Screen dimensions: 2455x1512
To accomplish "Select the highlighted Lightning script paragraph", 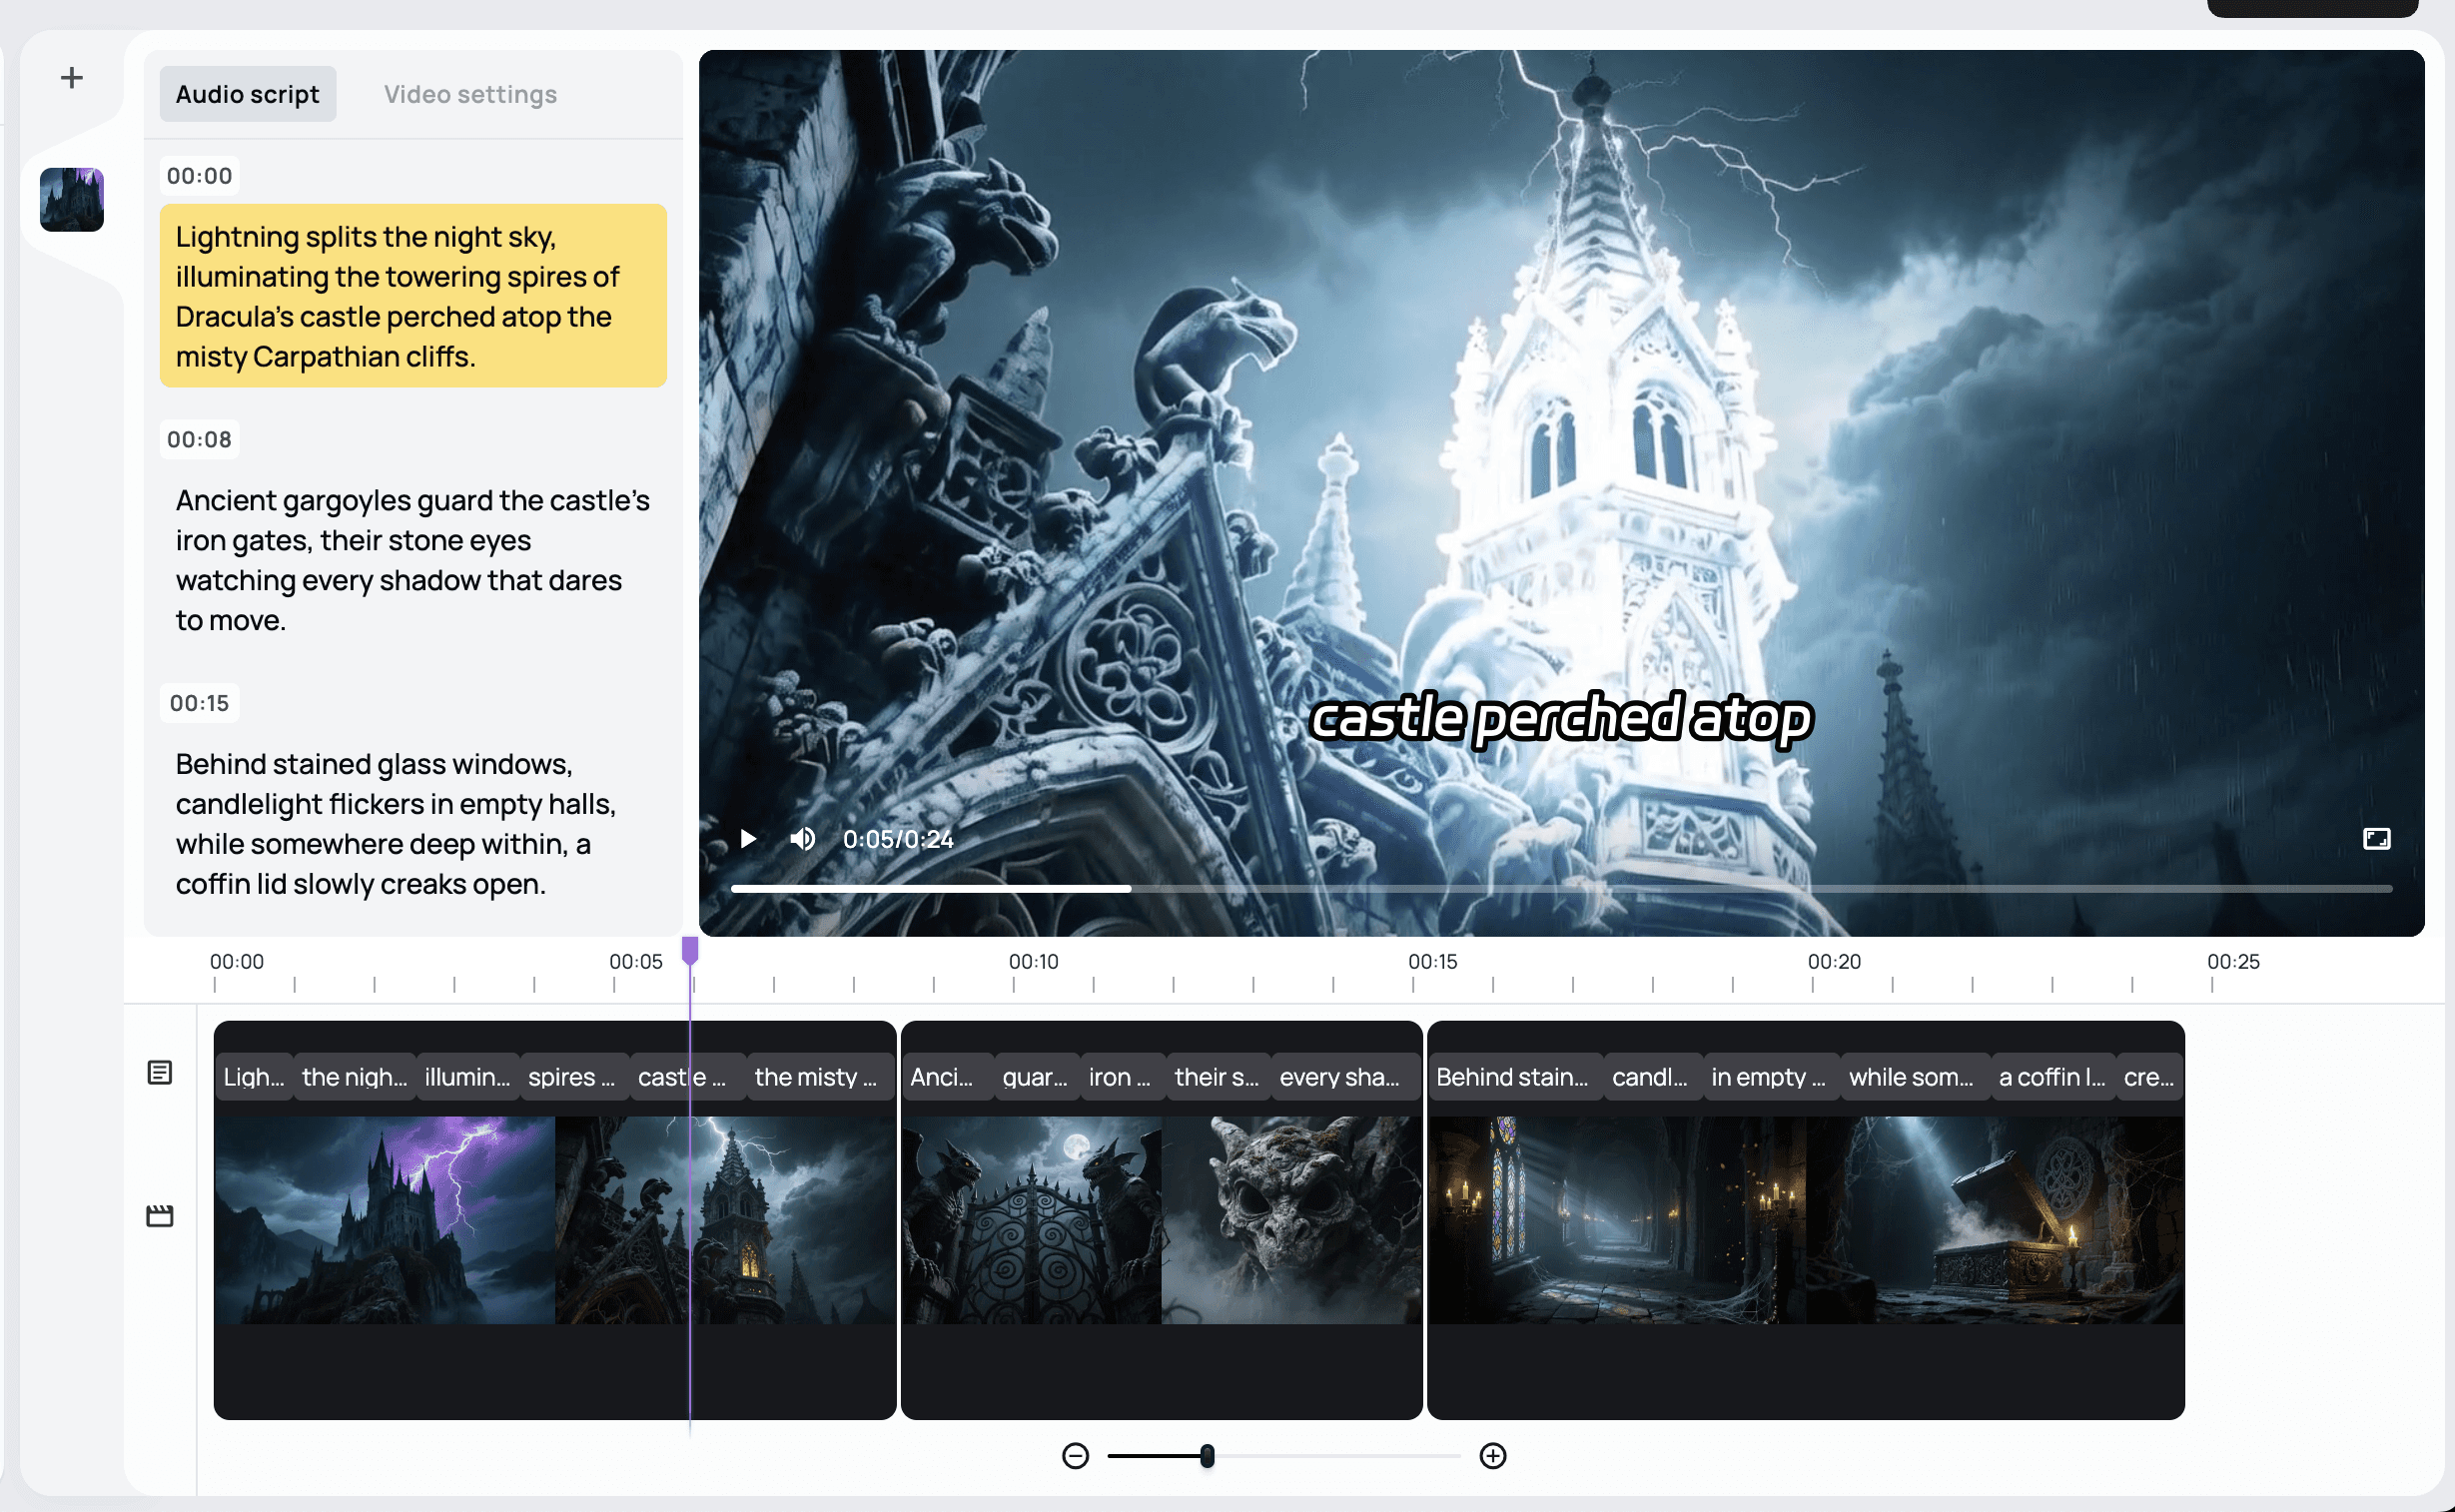I will (x=412, y=296).
